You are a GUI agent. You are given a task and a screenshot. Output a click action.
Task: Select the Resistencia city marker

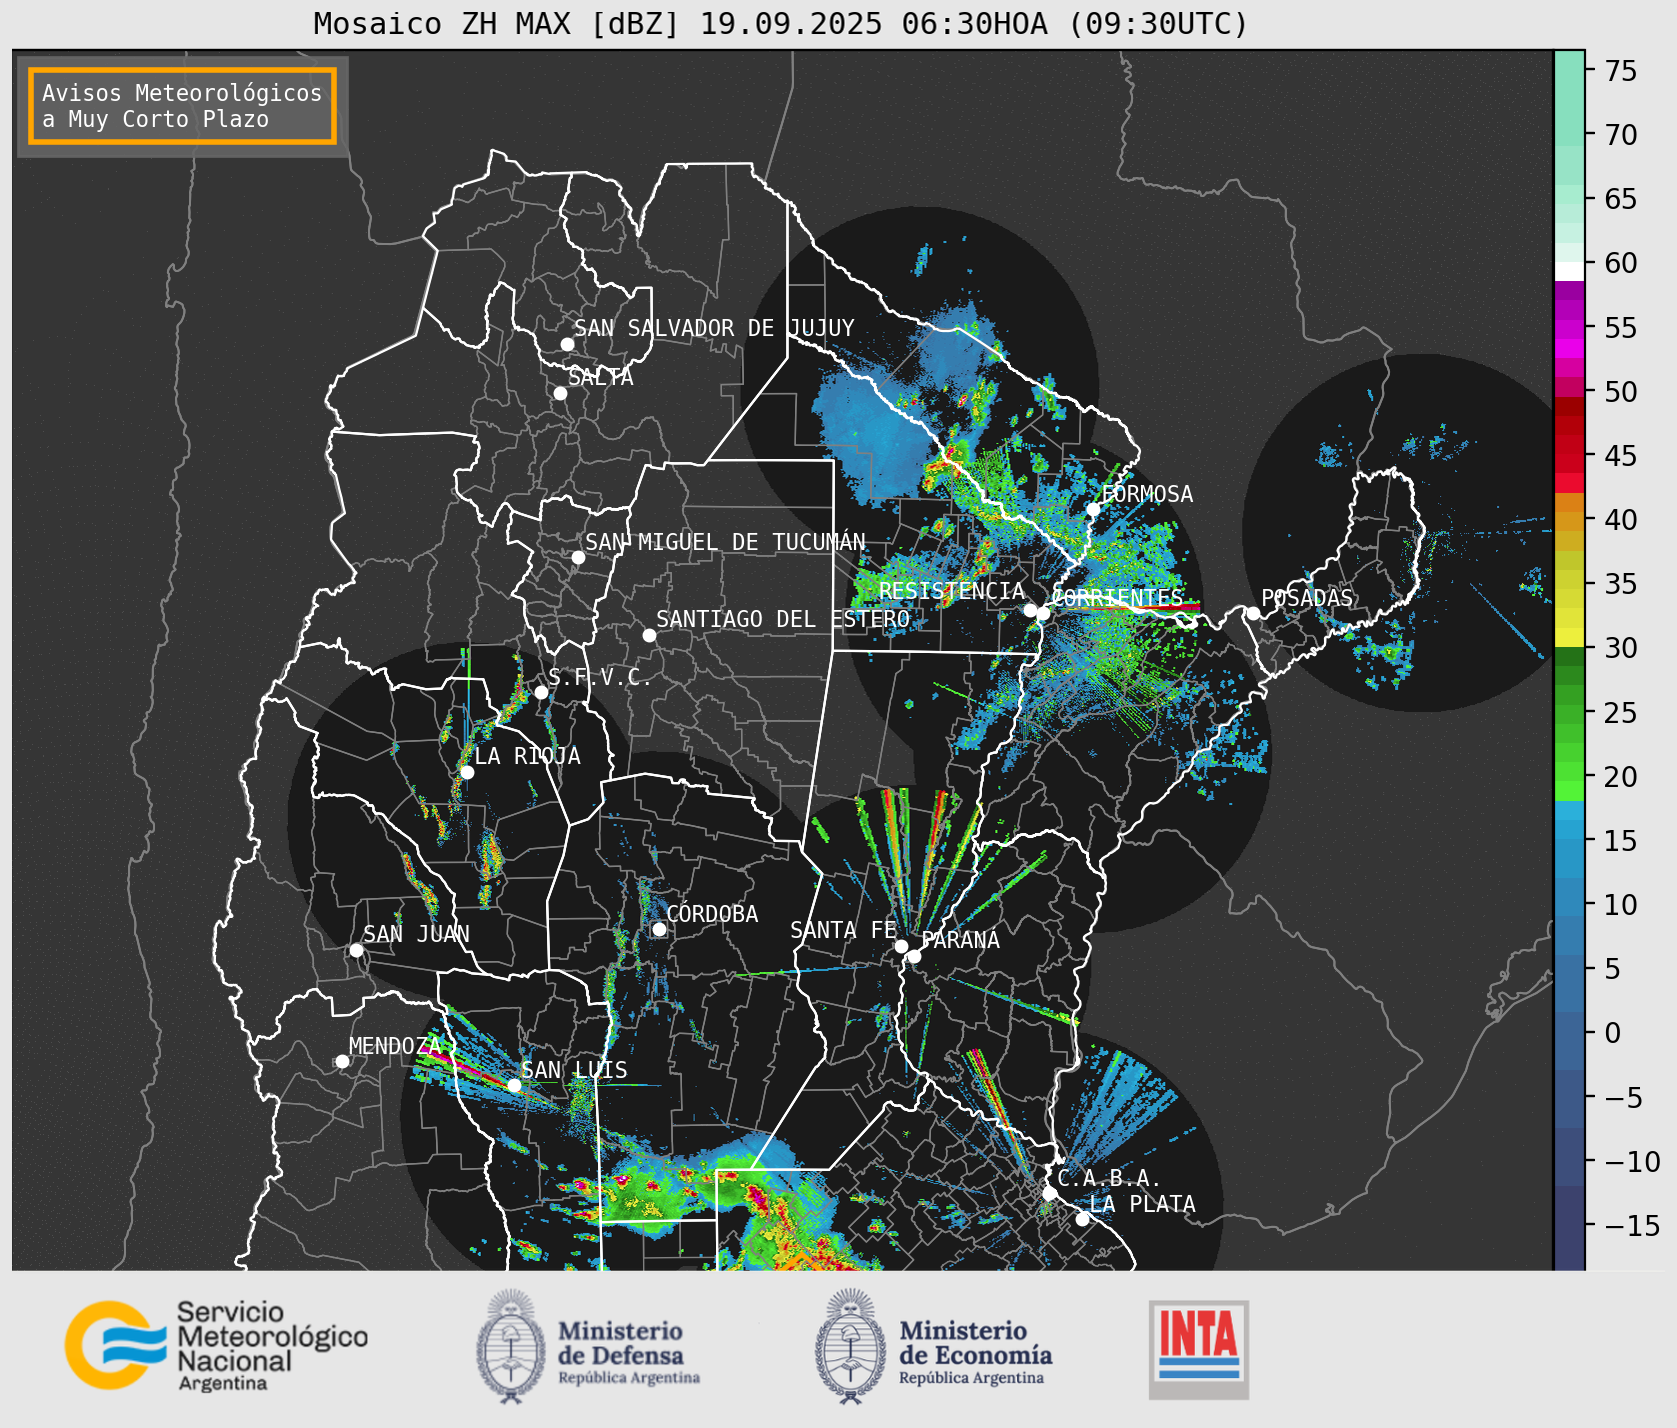click(1030, 610)
